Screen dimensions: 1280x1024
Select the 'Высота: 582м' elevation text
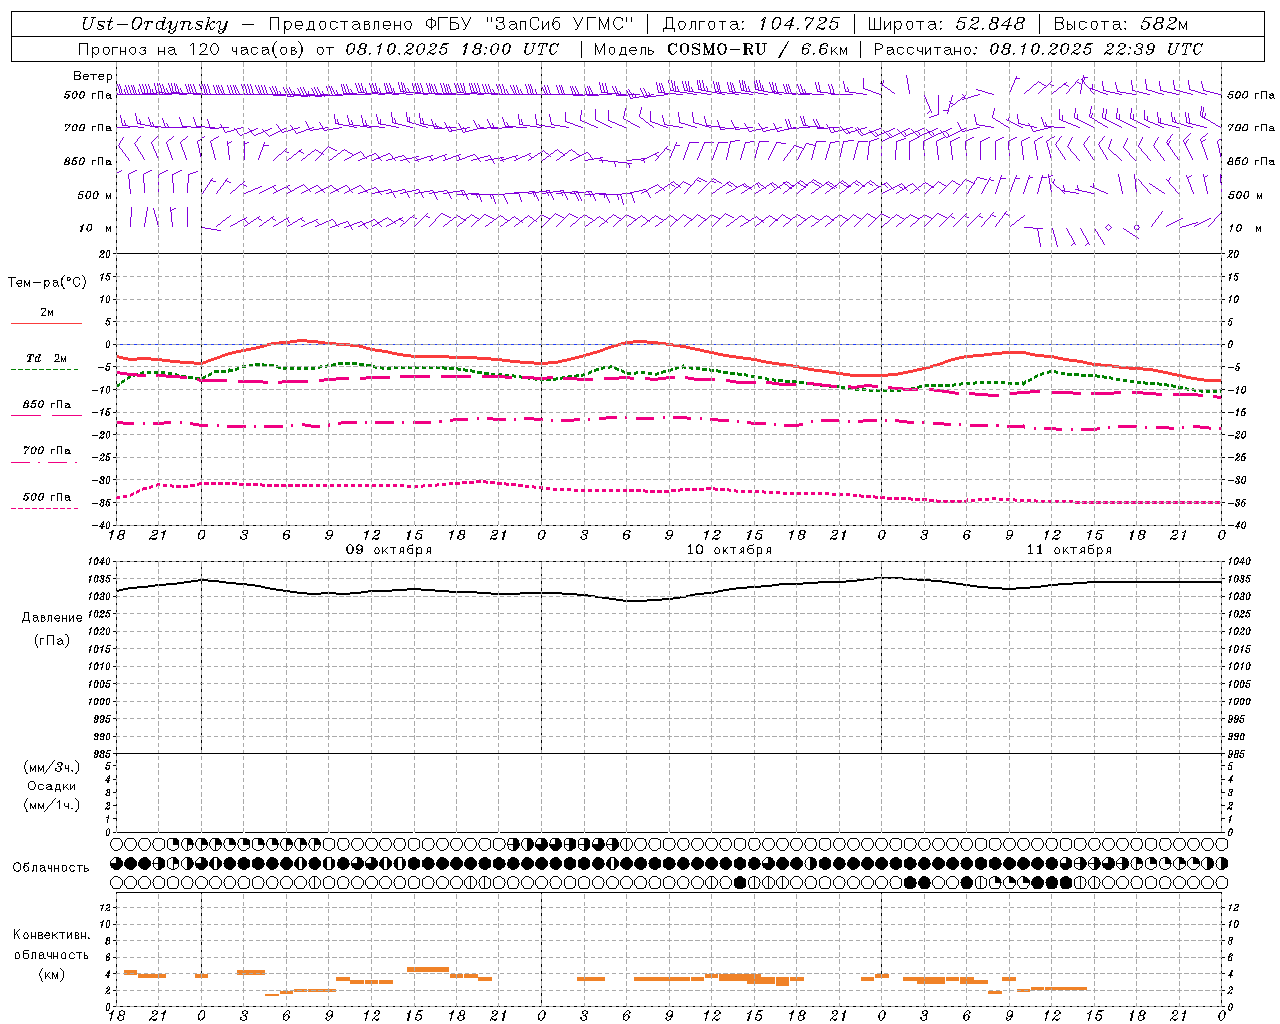coord(1121,24)
